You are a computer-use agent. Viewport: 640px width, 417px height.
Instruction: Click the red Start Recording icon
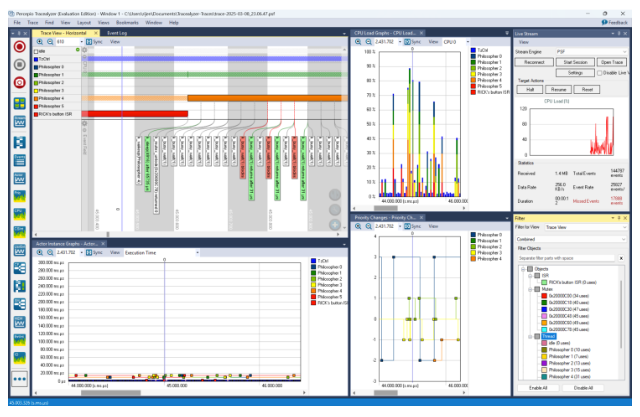pyautogui.click(x=19, y=47)
